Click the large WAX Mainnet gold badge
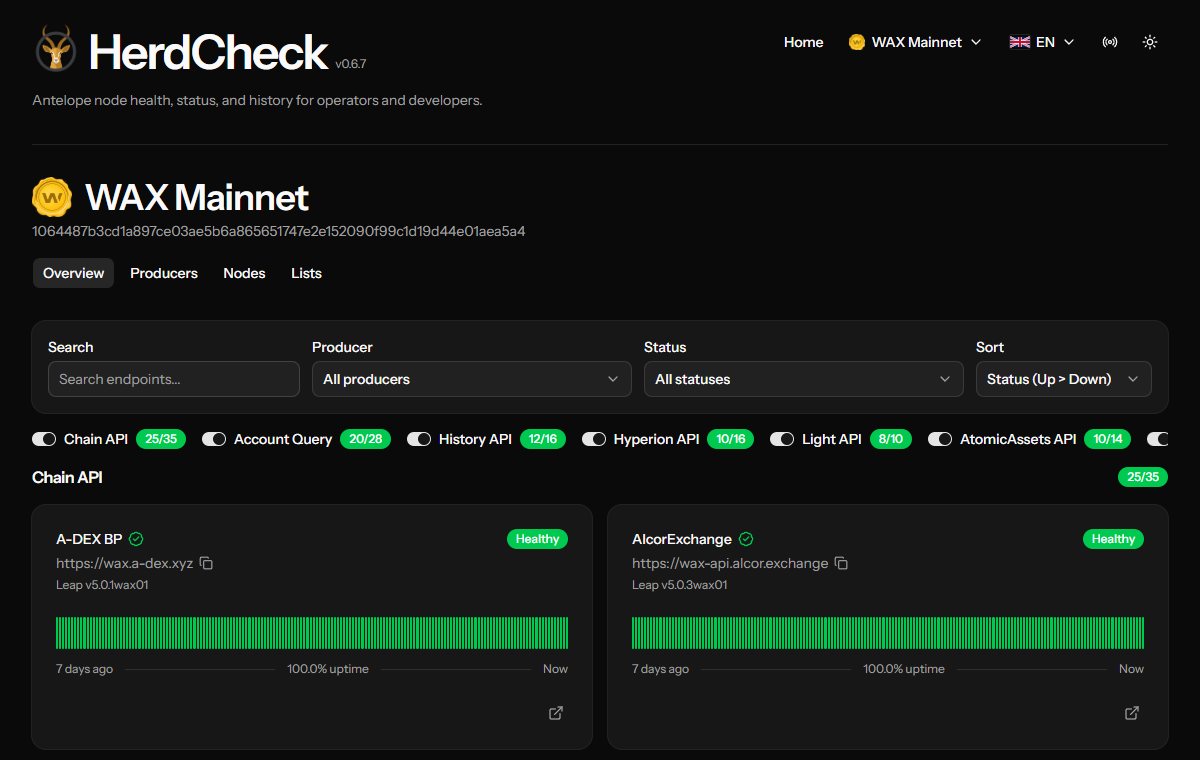This screenshot has height=760, width=1200. click(52, 197)
